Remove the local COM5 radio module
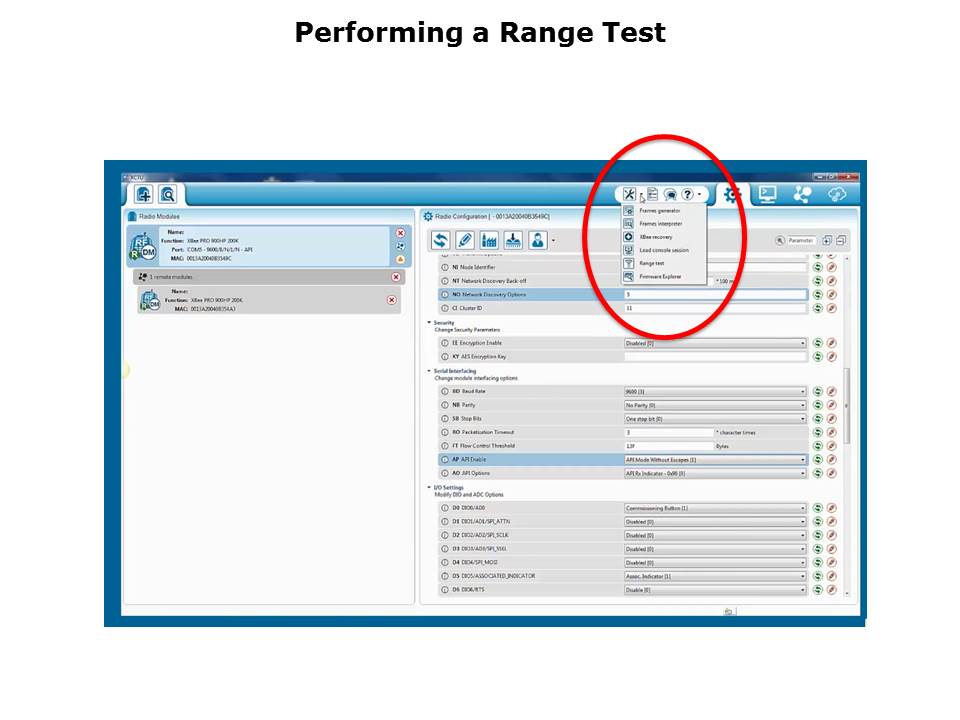960x720 pixels. point(400,233)
